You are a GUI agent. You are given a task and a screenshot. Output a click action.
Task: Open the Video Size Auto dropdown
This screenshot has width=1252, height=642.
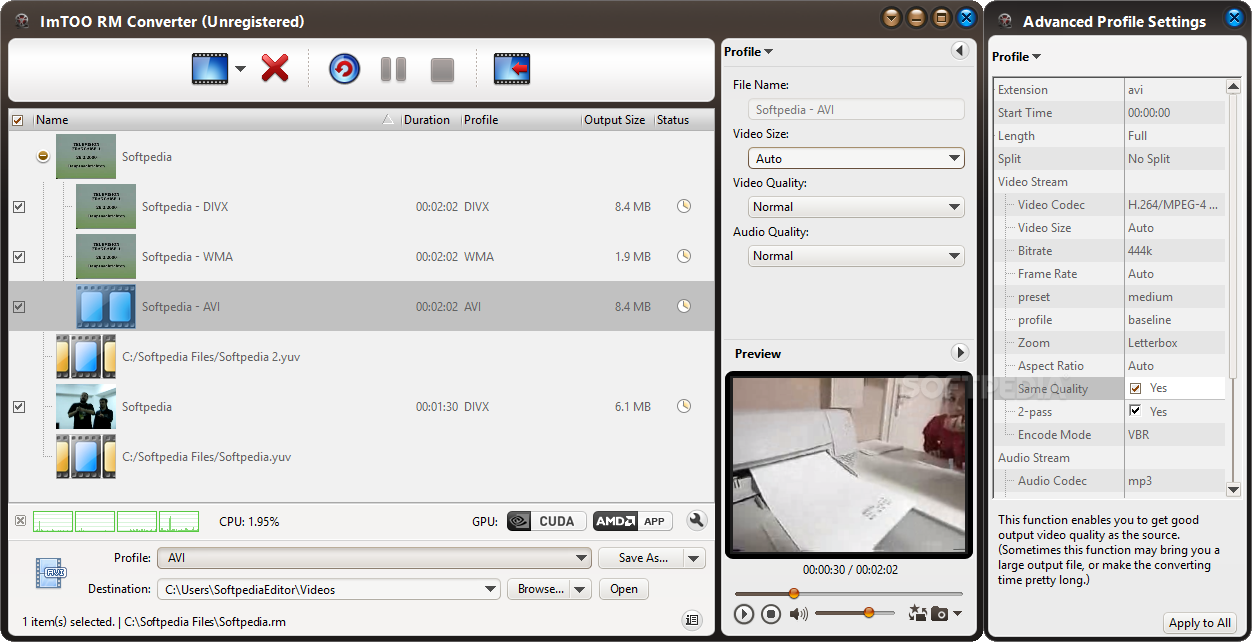coord(856,158)
